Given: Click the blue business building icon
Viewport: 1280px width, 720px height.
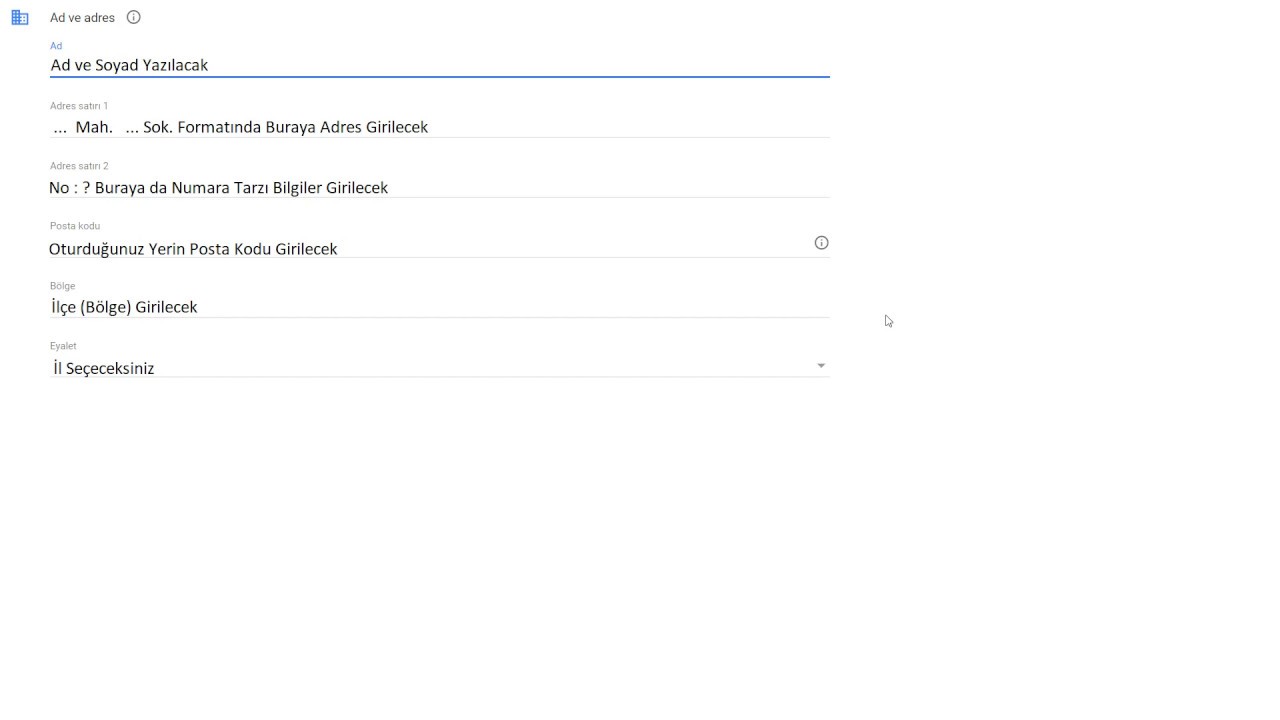Looking at the screenshot, I should (x=20, y=17).
